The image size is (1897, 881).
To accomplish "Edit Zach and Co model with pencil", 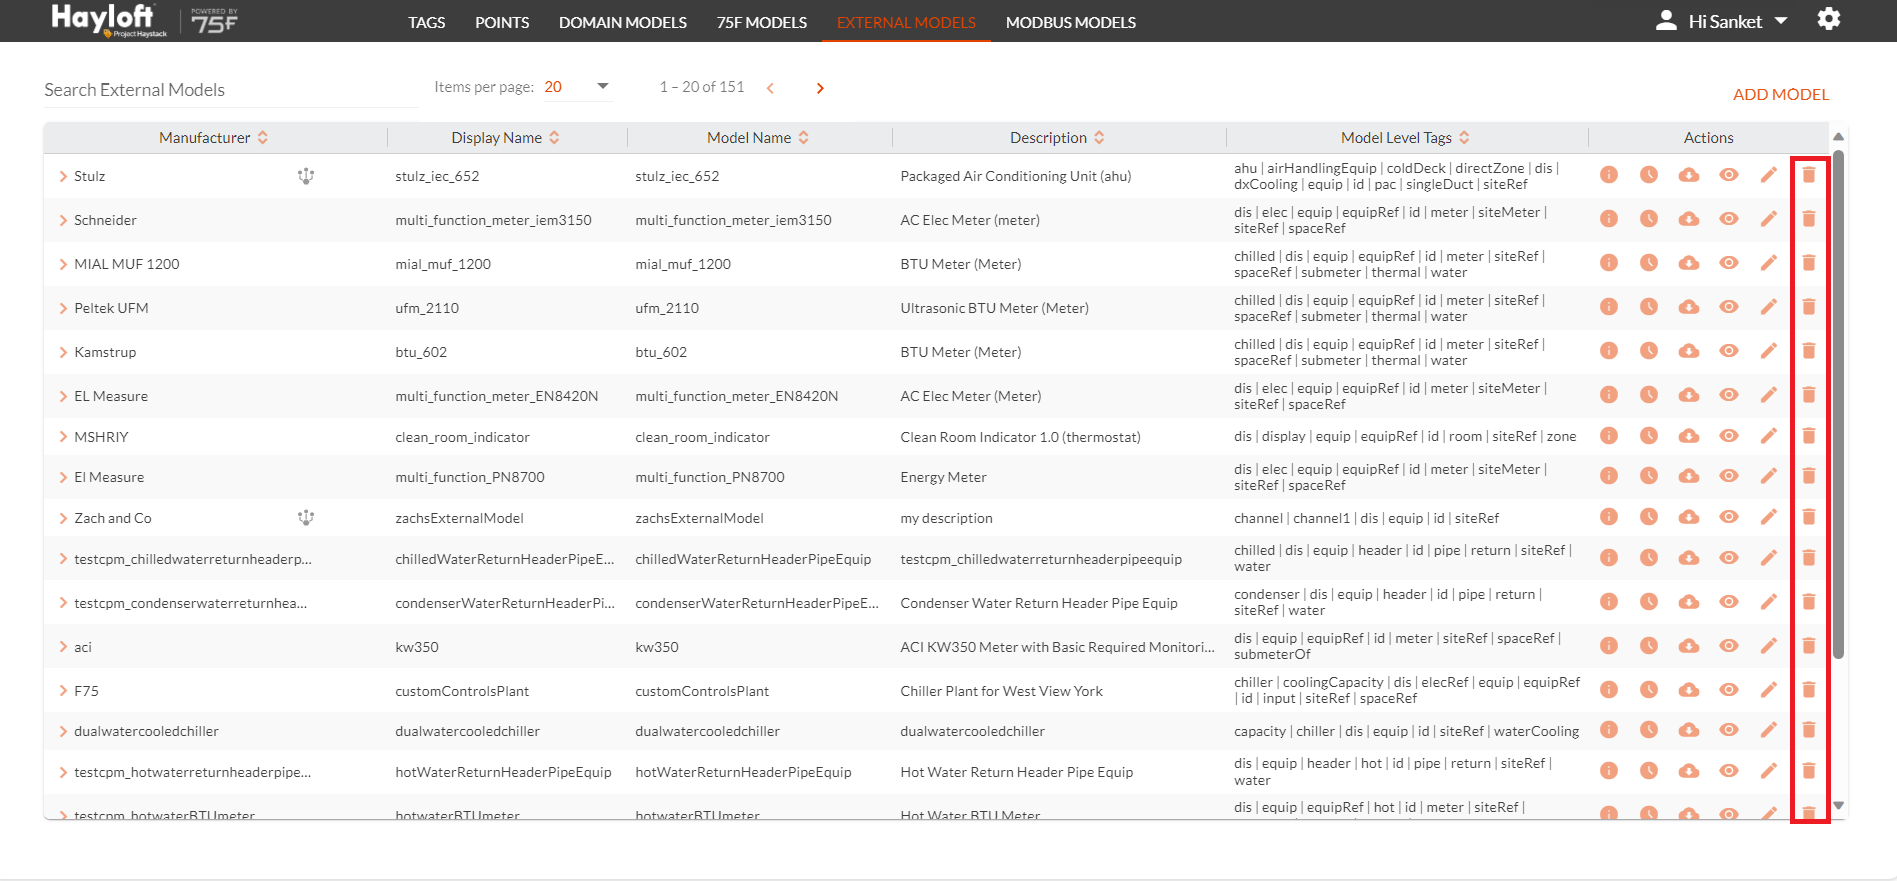I will click(x=1769, y=517).
